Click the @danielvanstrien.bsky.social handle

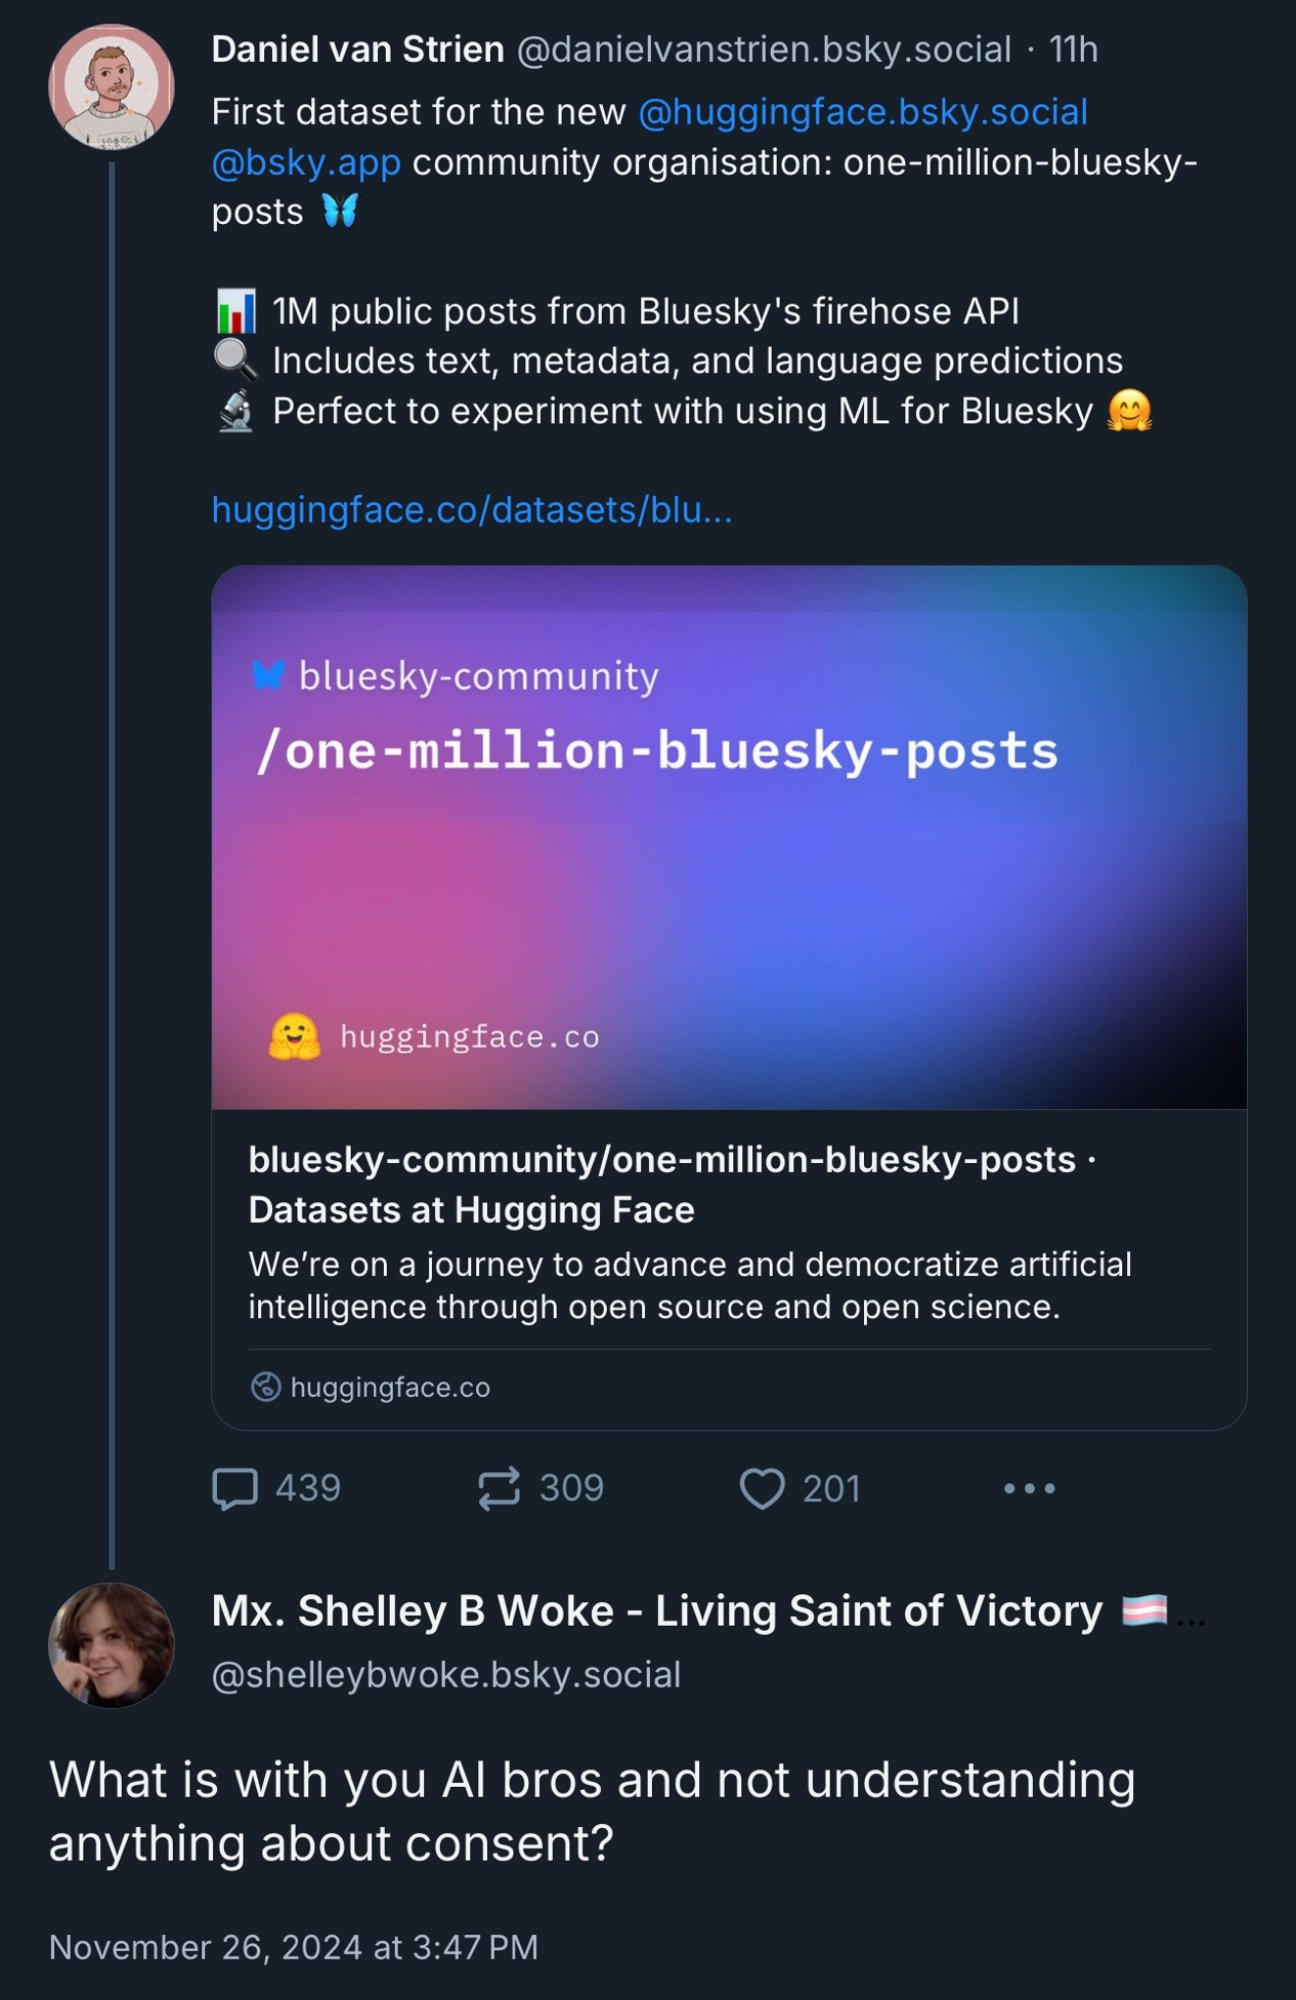(x=764, y=49)
